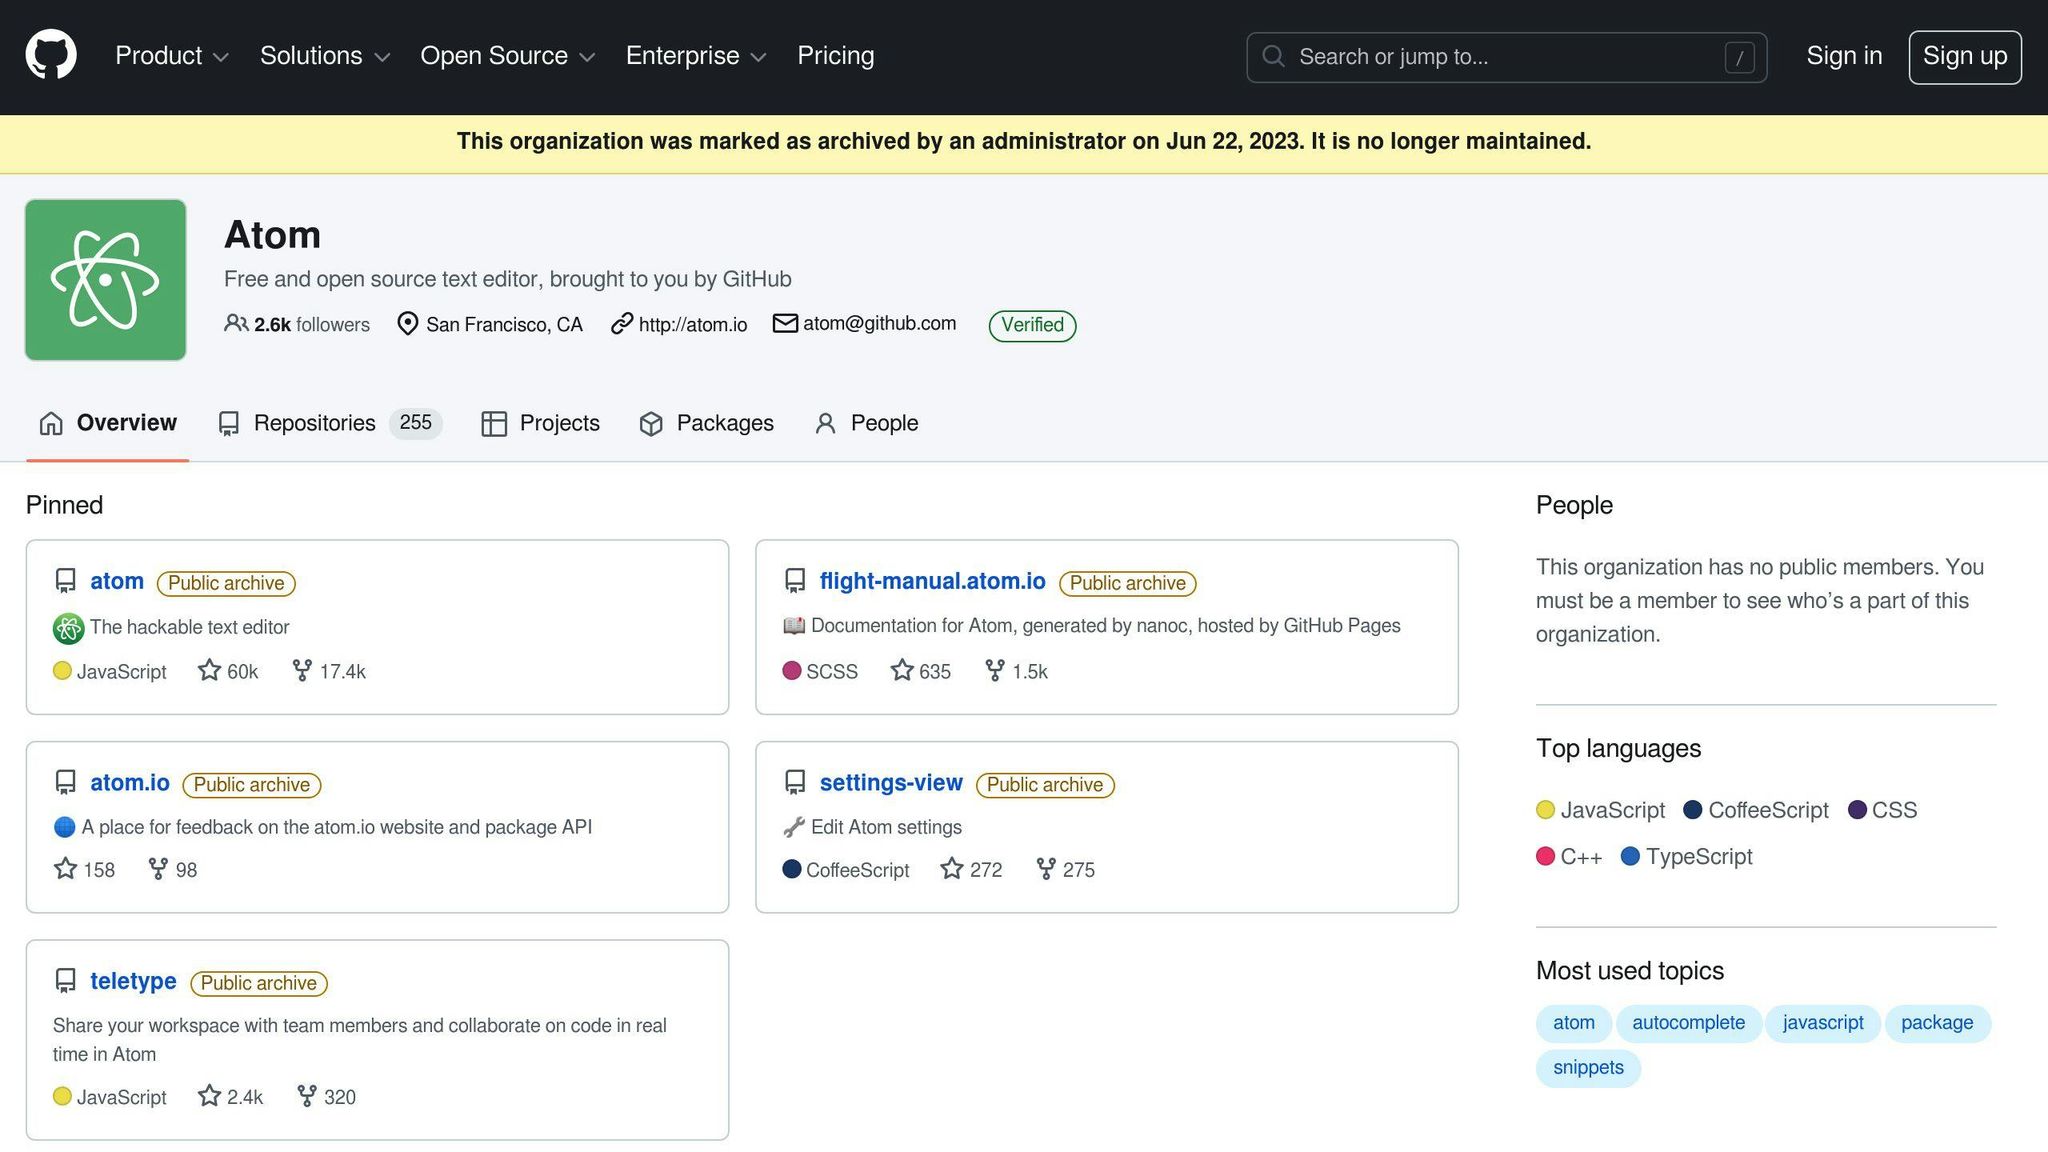Switch to the Repositories tab
Screen dimensions: 2048x1152
[314, 423]
